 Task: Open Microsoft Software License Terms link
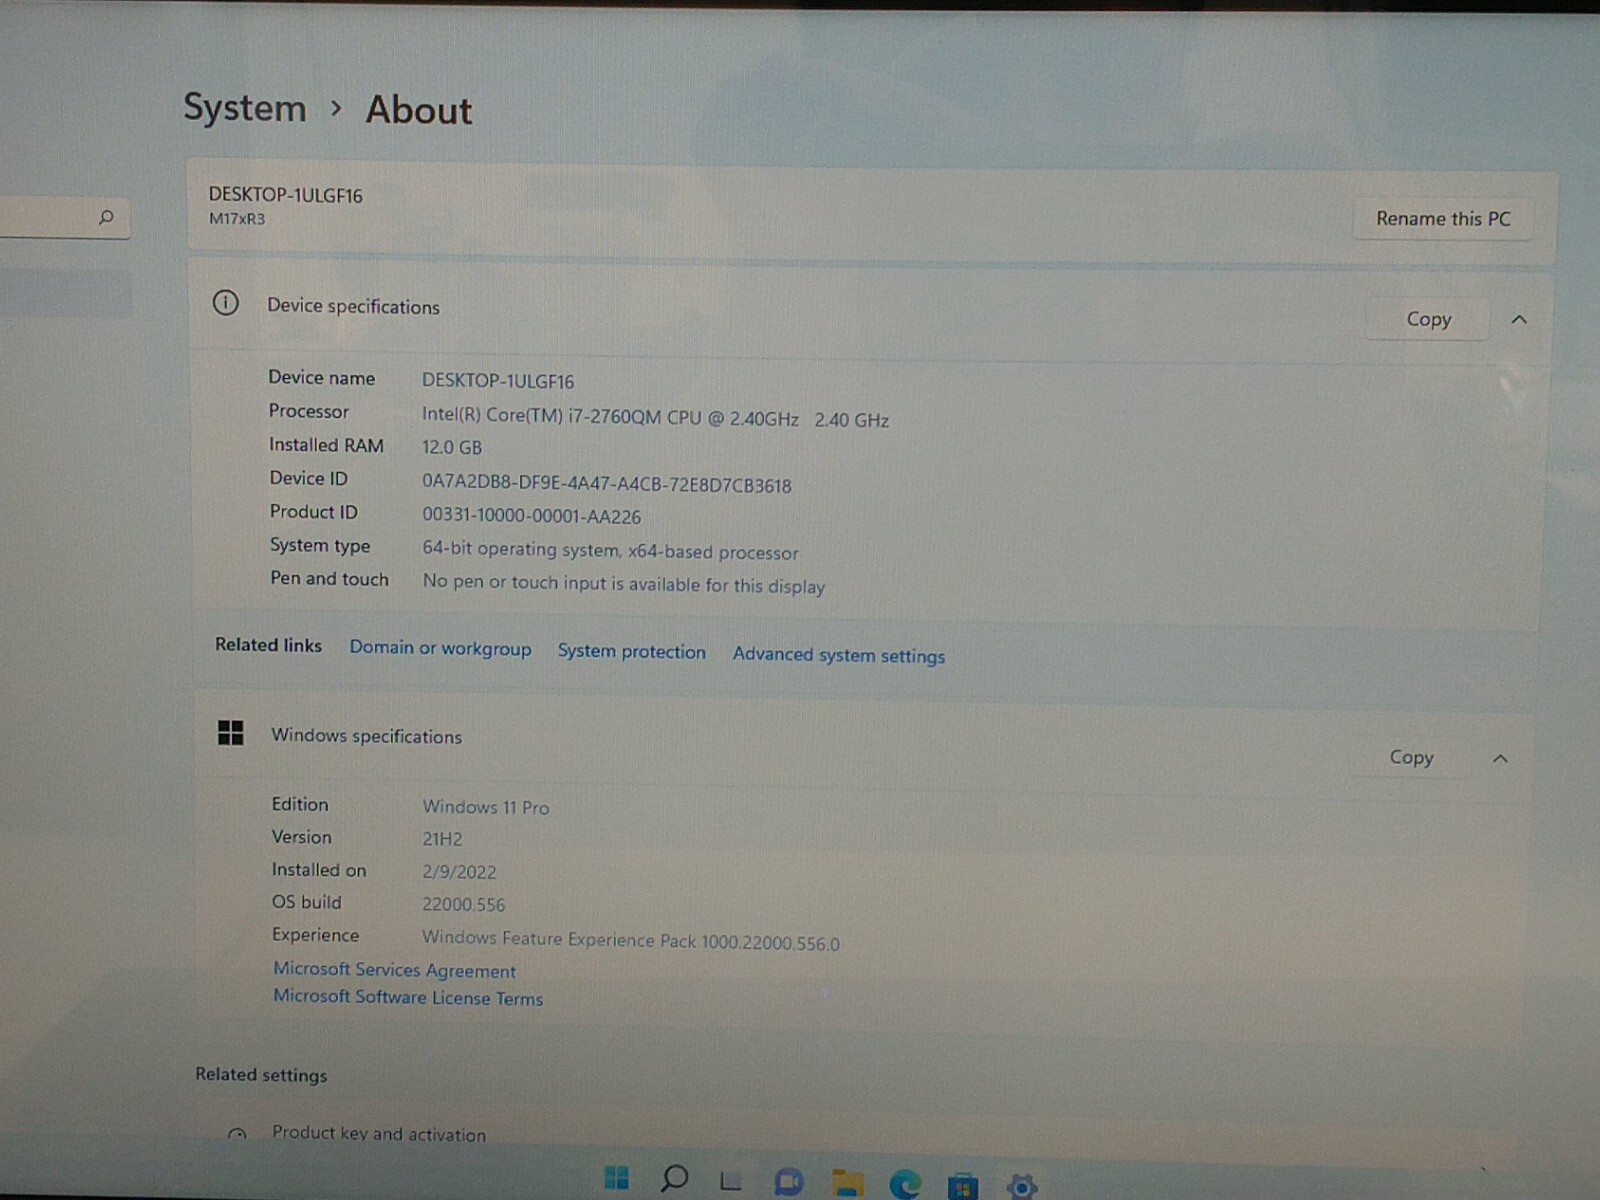pos(408,997)
